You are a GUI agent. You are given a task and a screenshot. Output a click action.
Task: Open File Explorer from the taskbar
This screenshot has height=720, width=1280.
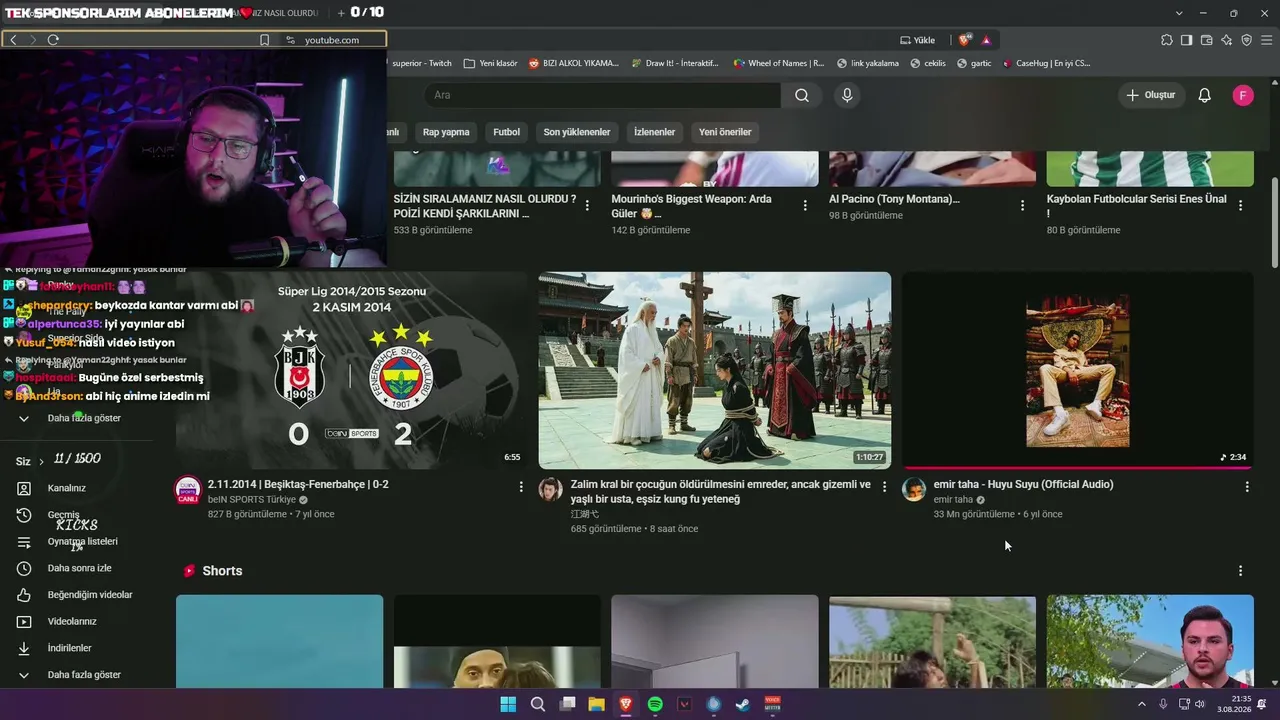point(596,704)
